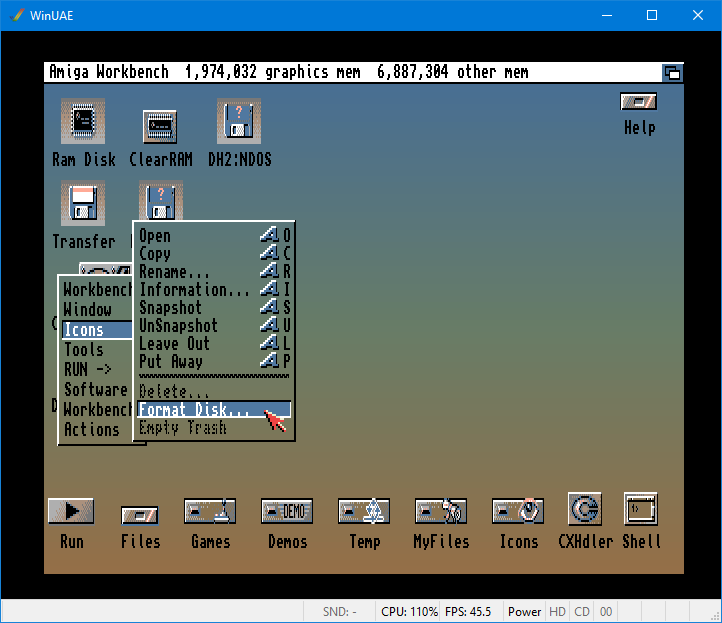722x623 pixels.
Task: Open the Demos drawer icon
Action: pos(287,511)
